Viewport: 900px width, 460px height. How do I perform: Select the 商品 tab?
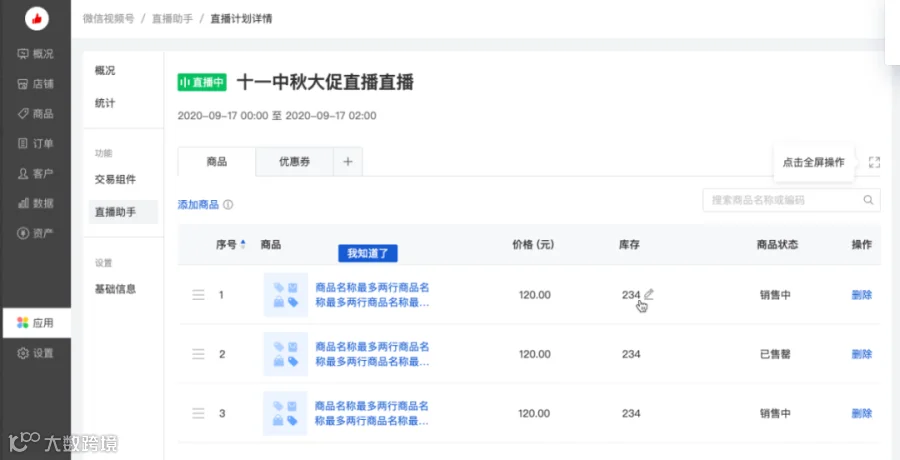click(216, 162)
